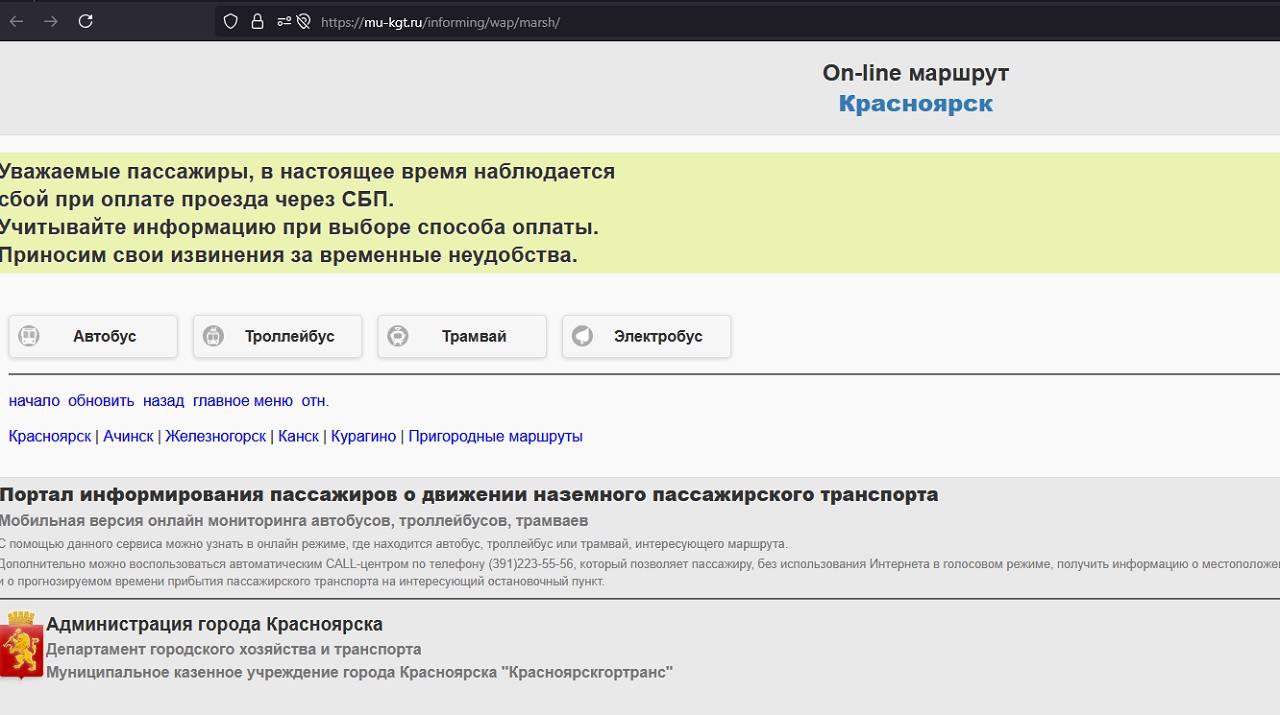Select the Курагино city link
Screen dimensions: 1280x715
(364, 436)
